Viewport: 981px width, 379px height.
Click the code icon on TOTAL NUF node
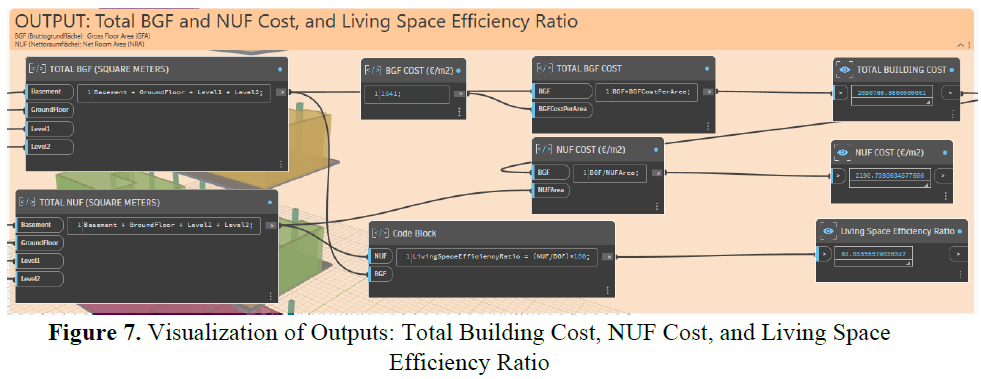[x=27, y=202]
